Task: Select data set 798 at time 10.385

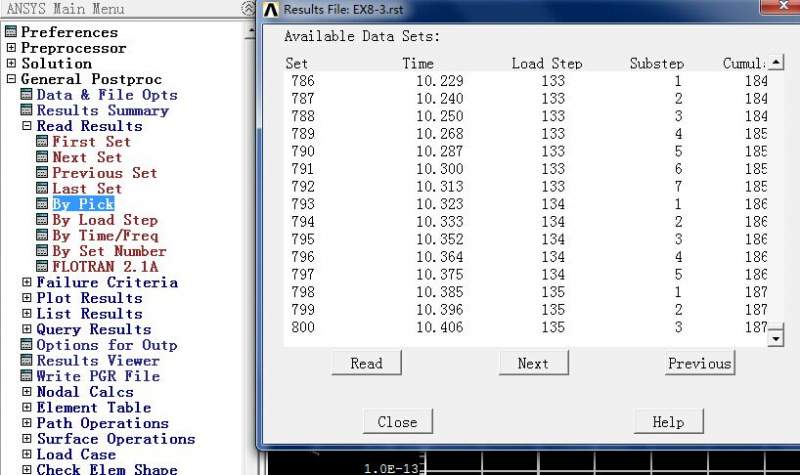Action: pyautogui.click(x=526, y=292)
